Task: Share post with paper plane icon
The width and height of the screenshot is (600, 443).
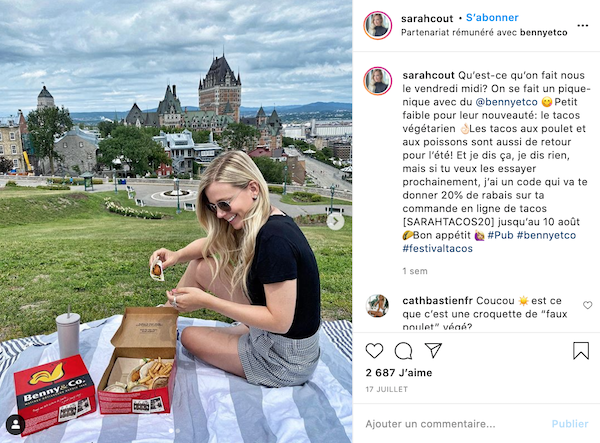Action: point(433,350)
